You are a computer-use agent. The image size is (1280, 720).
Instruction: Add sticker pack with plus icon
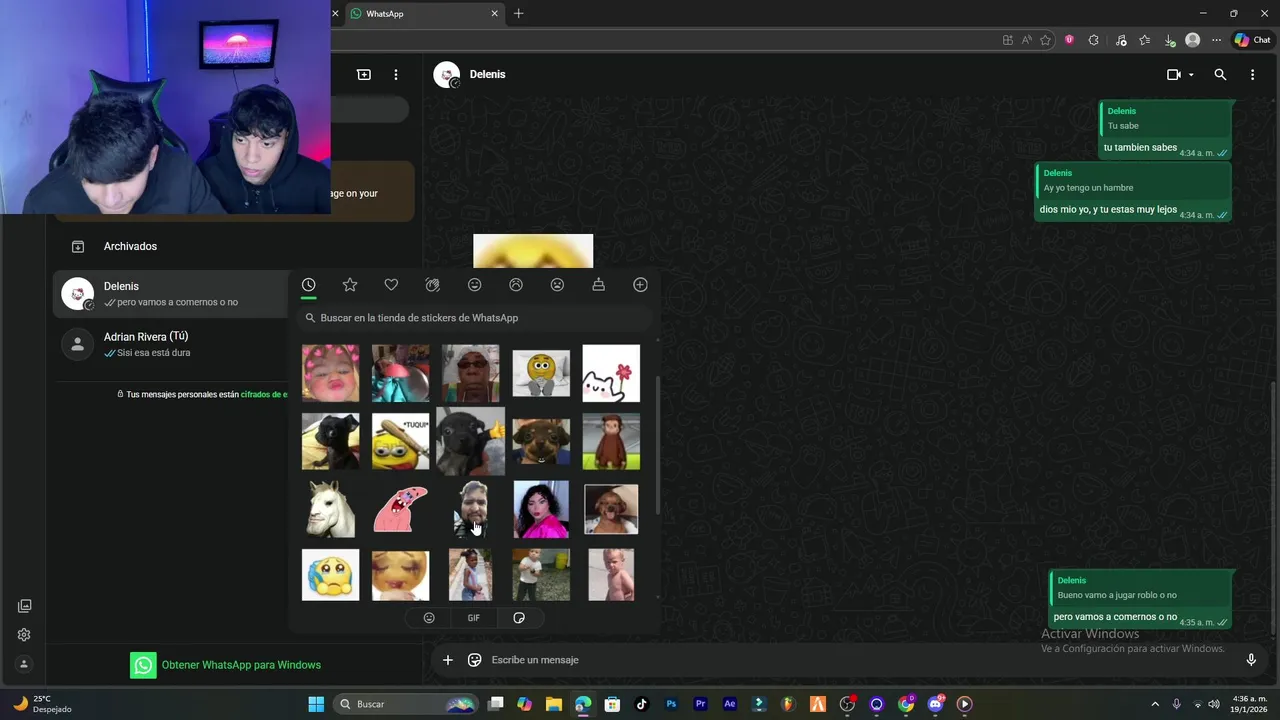[640, 285]
